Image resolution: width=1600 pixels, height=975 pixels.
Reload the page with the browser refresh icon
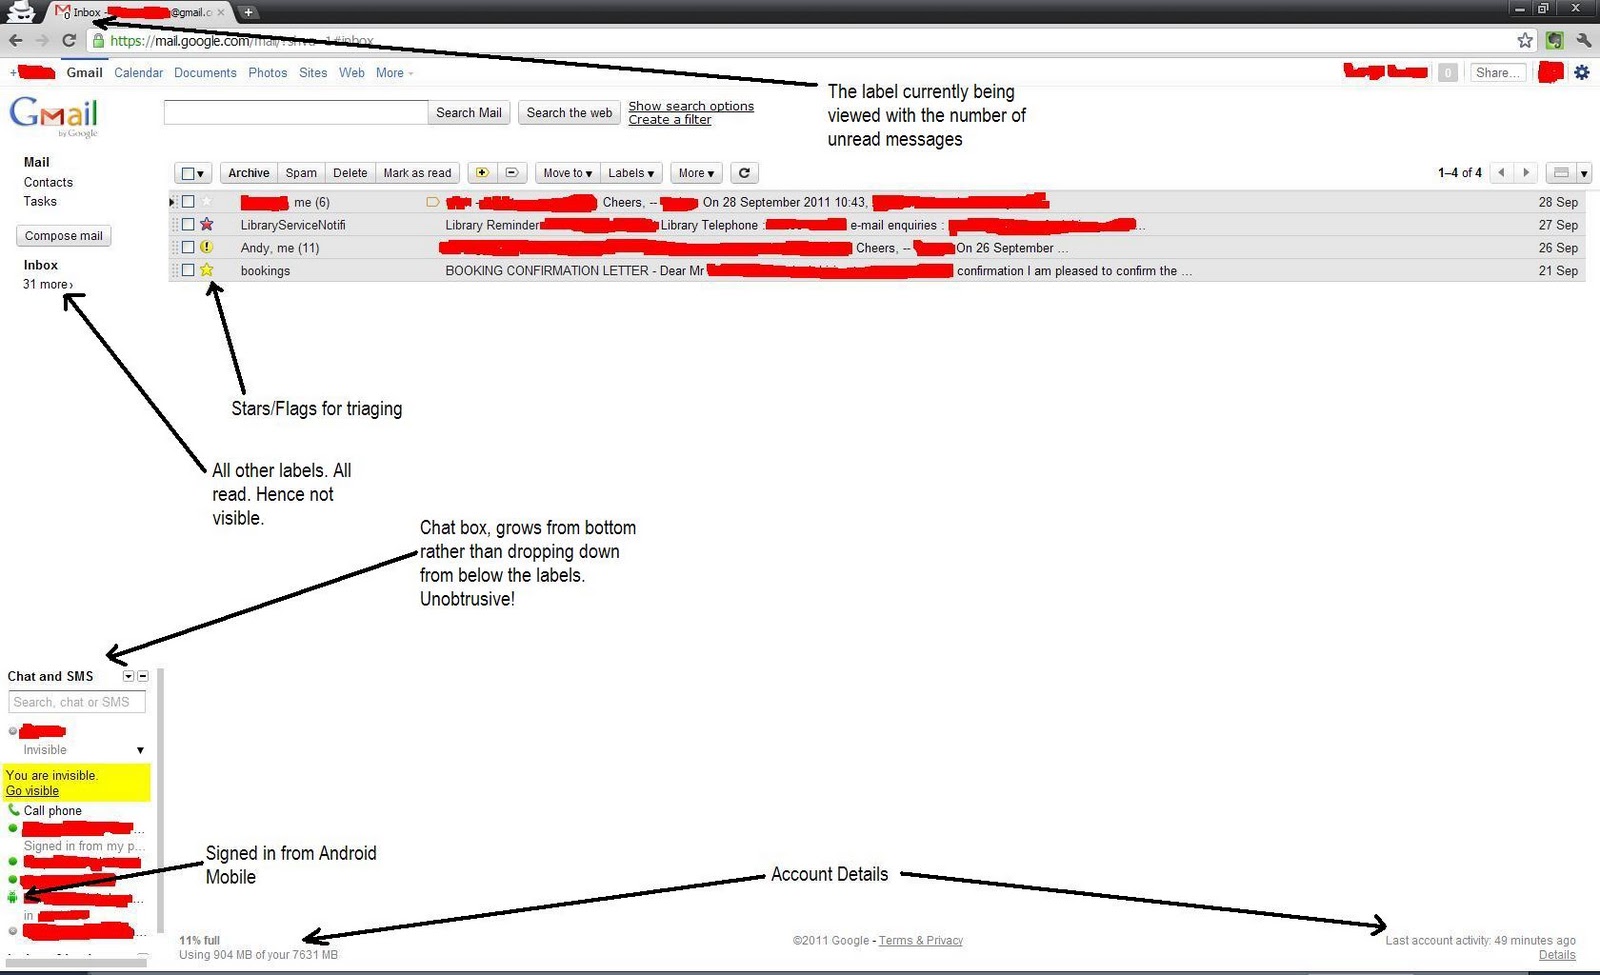69,40
